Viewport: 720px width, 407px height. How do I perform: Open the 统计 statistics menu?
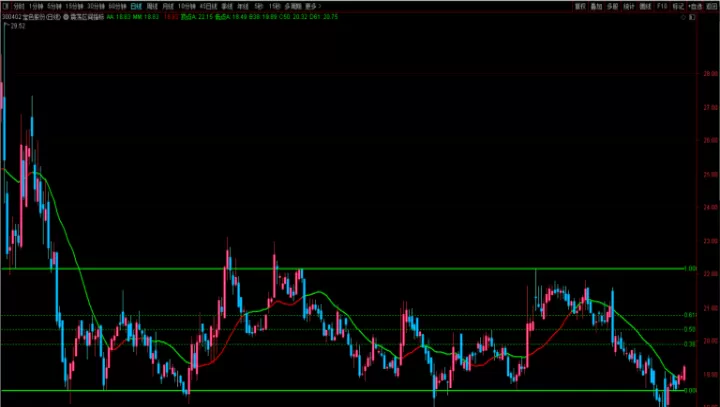tap(629, 6)
